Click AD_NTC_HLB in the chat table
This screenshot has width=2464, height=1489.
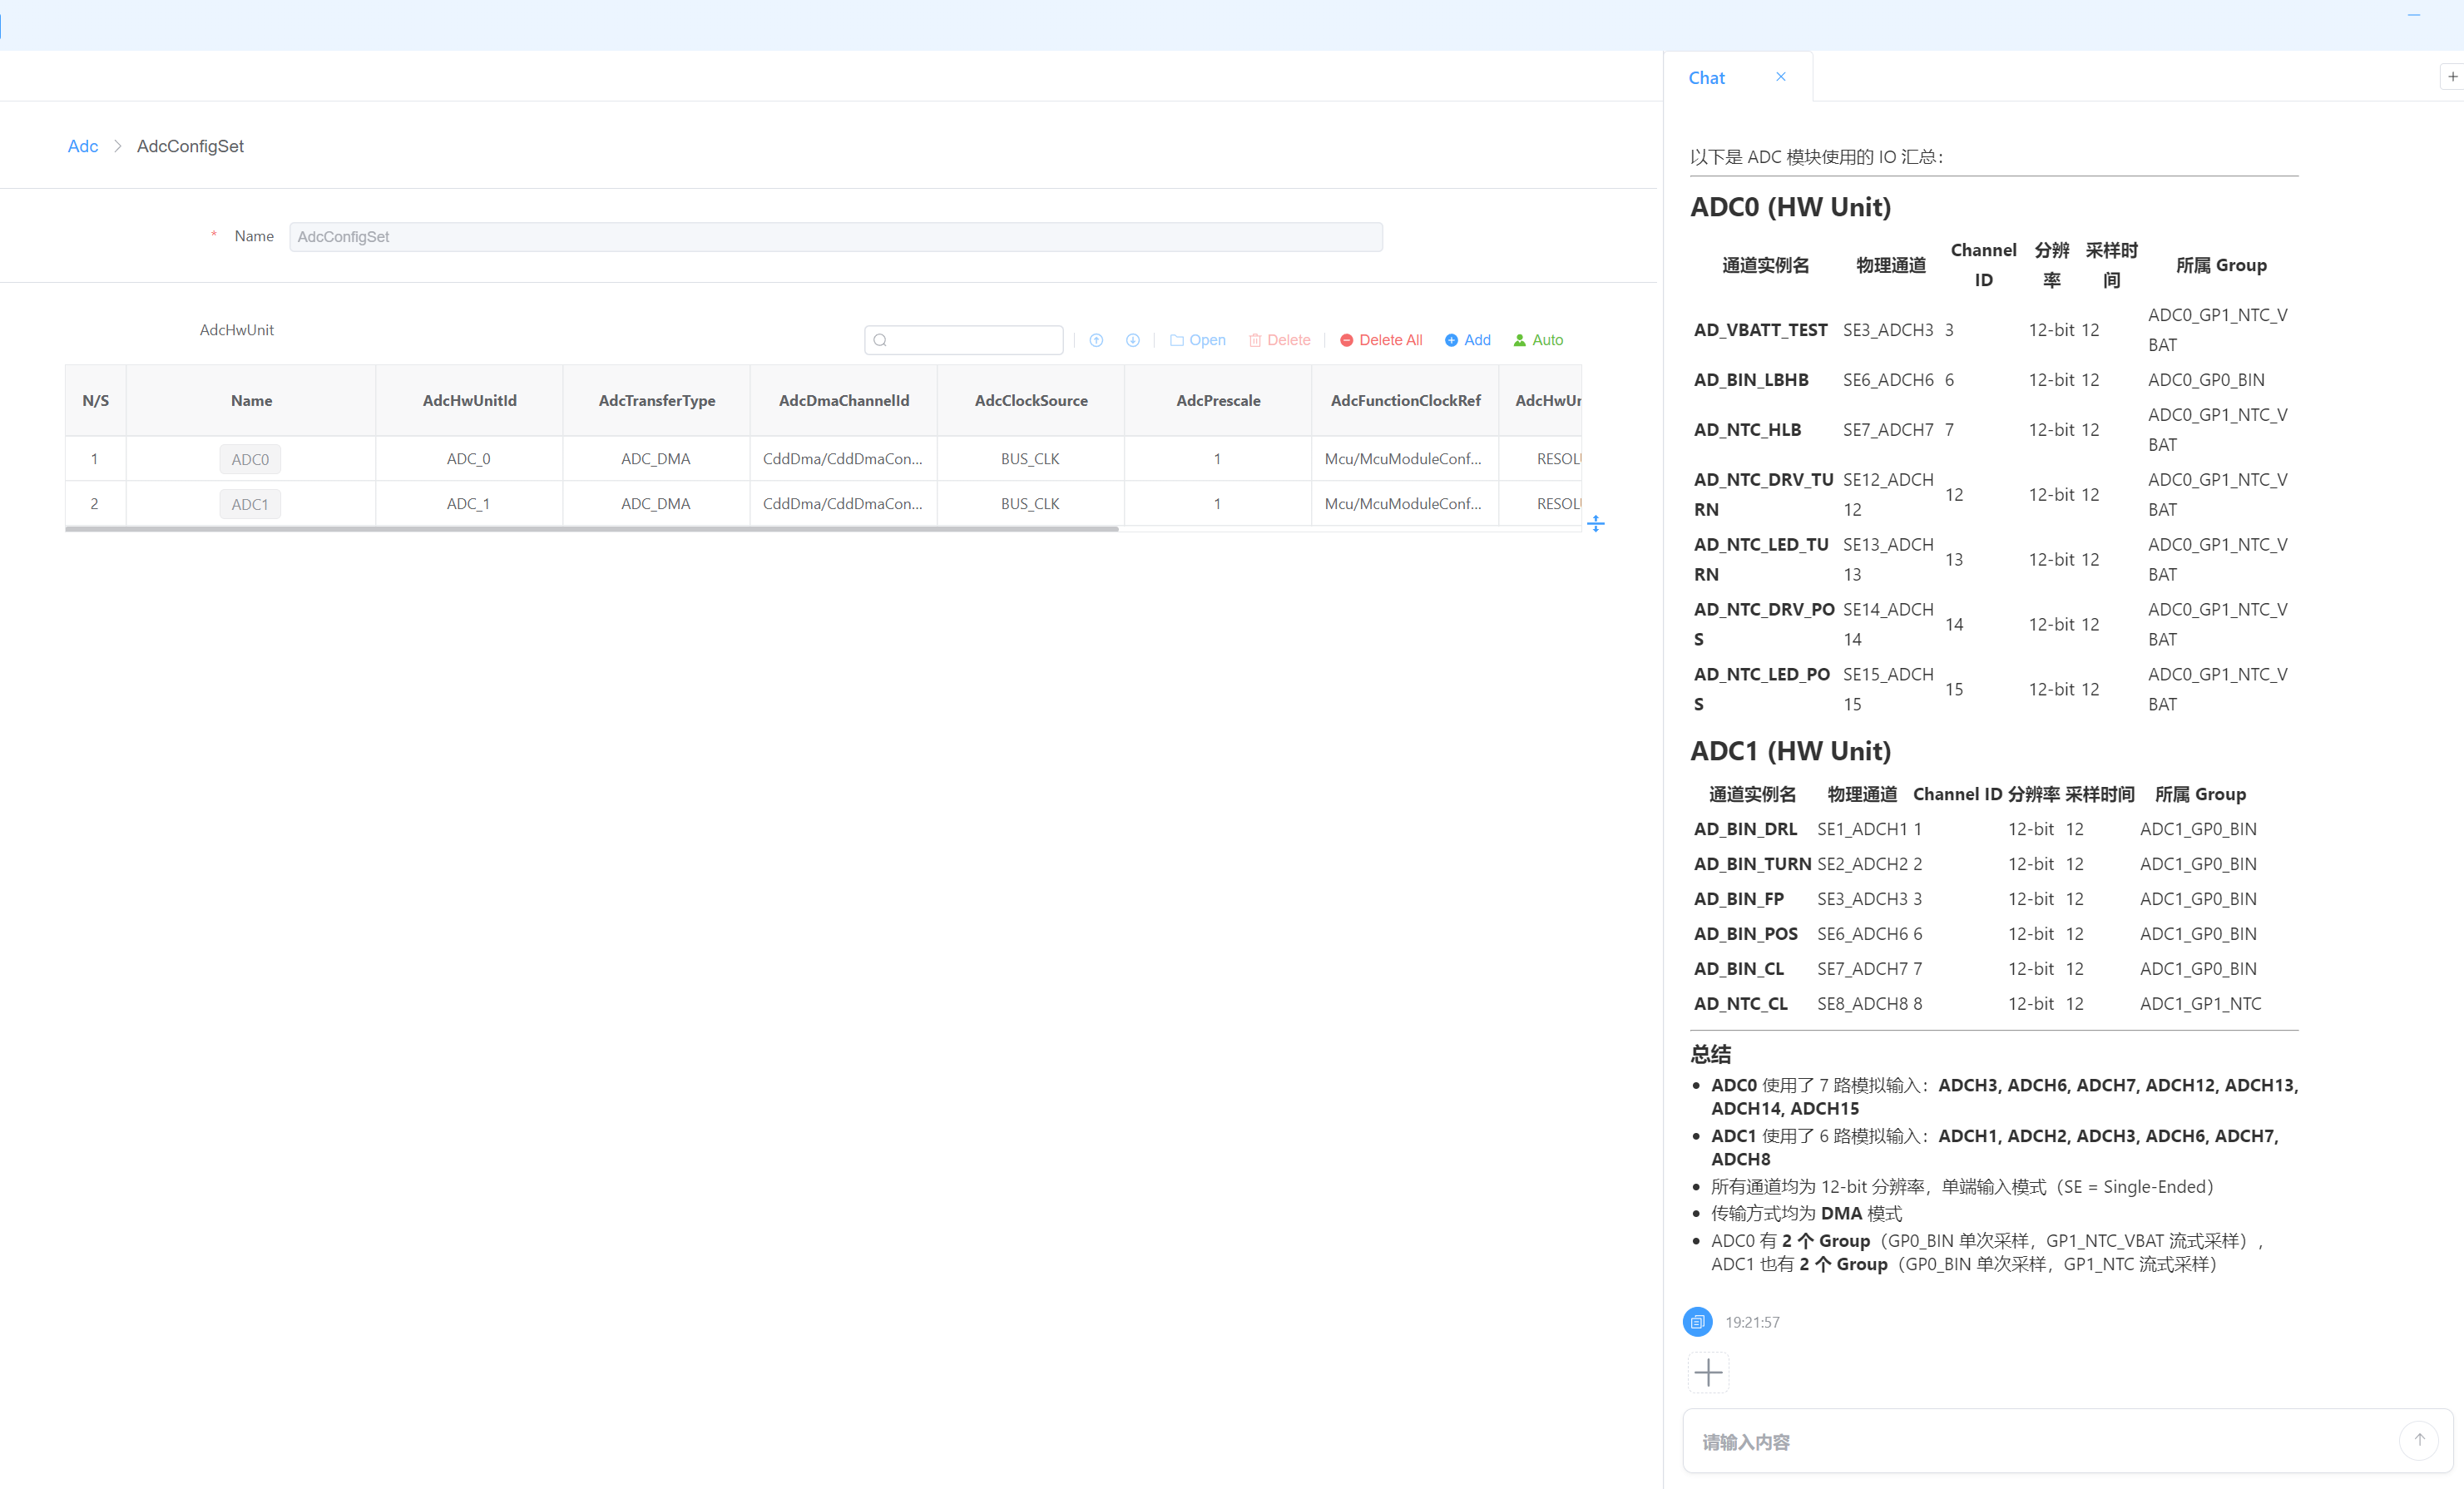(x=1747, y=430)
